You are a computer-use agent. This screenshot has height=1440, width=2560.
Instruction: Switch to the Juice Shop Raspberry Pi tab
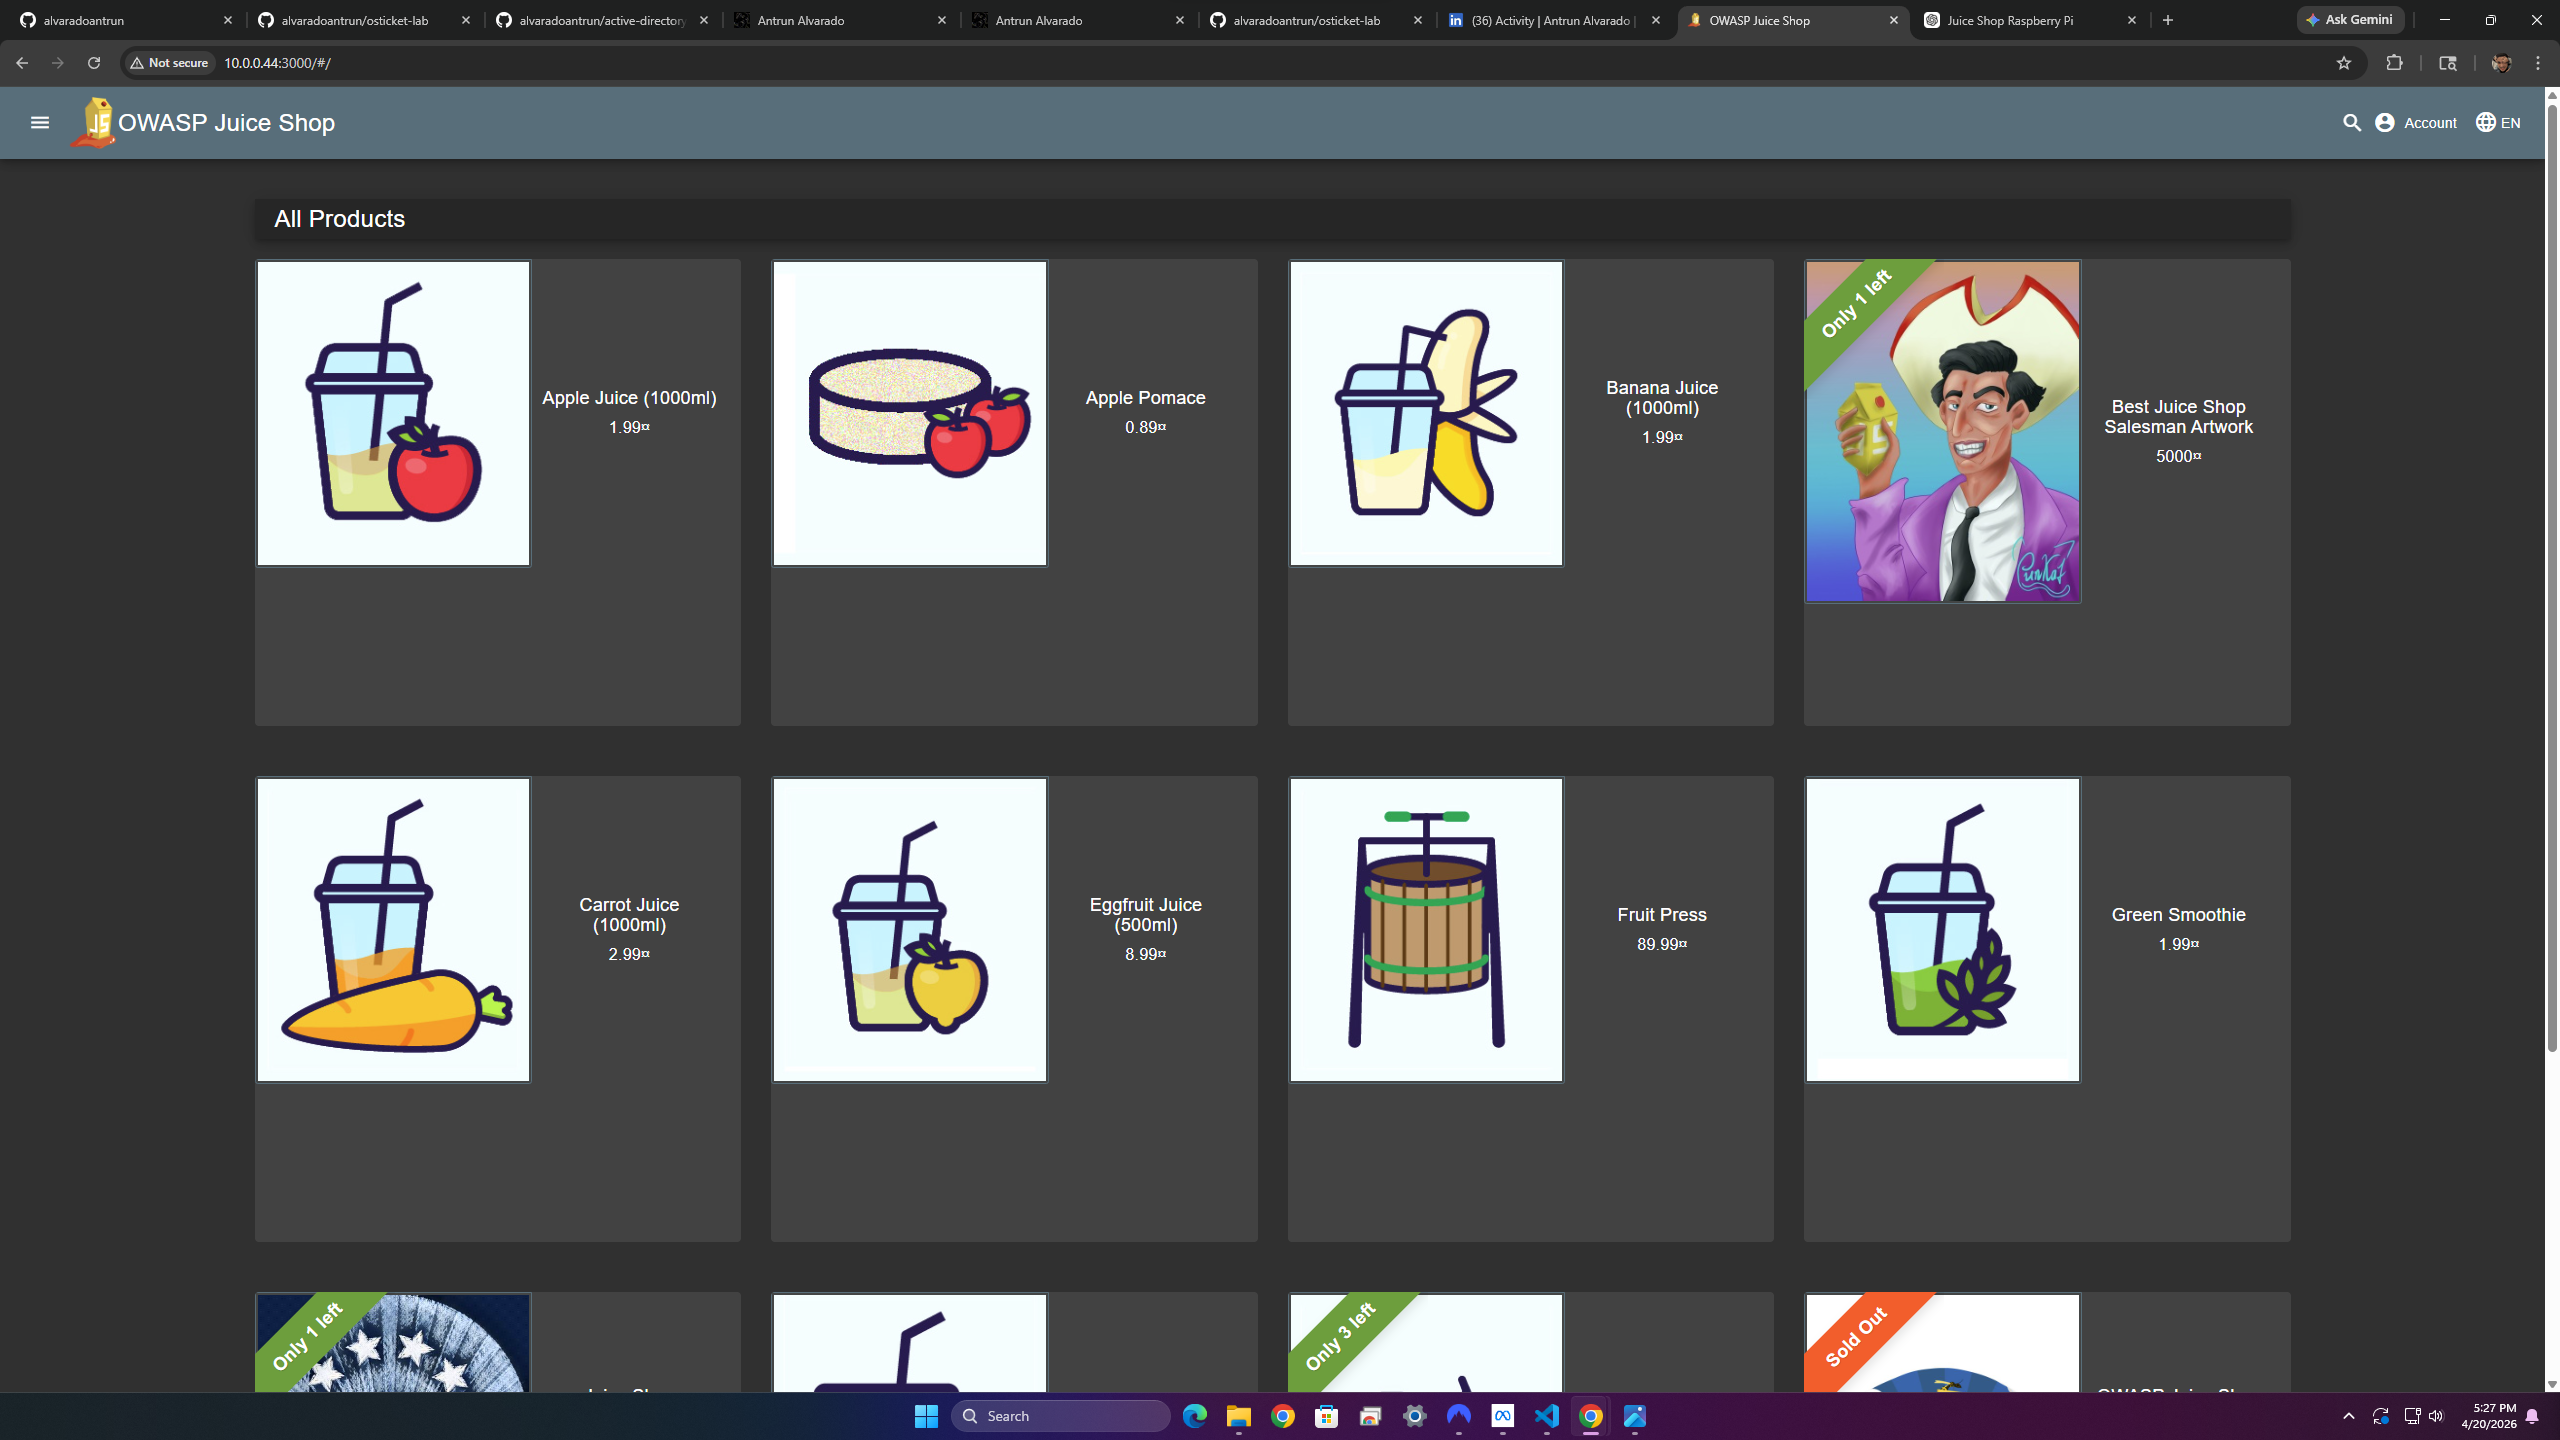pyautogui.click(x=2031, y=20)
